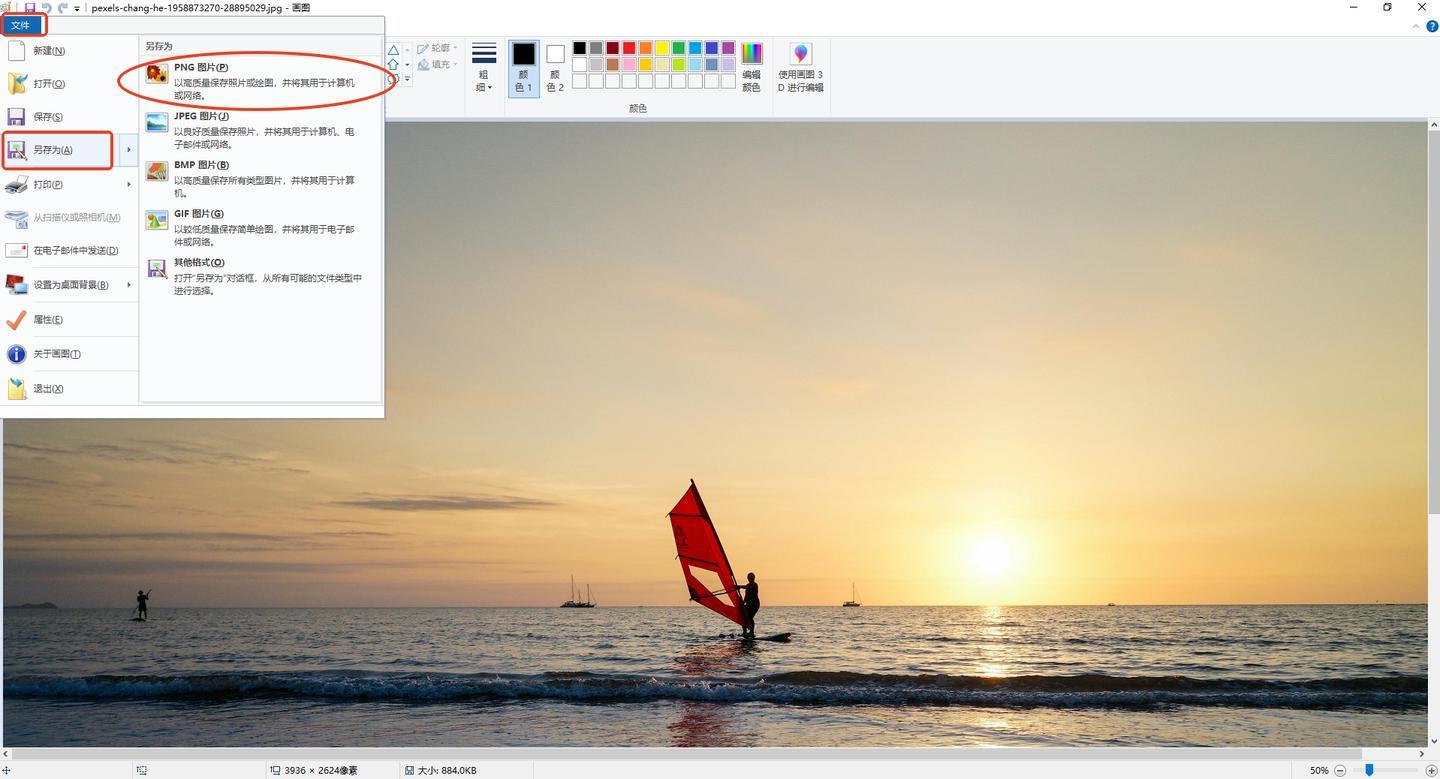Click 使用画图 3D 进行编辑 button

pos(801,67)
